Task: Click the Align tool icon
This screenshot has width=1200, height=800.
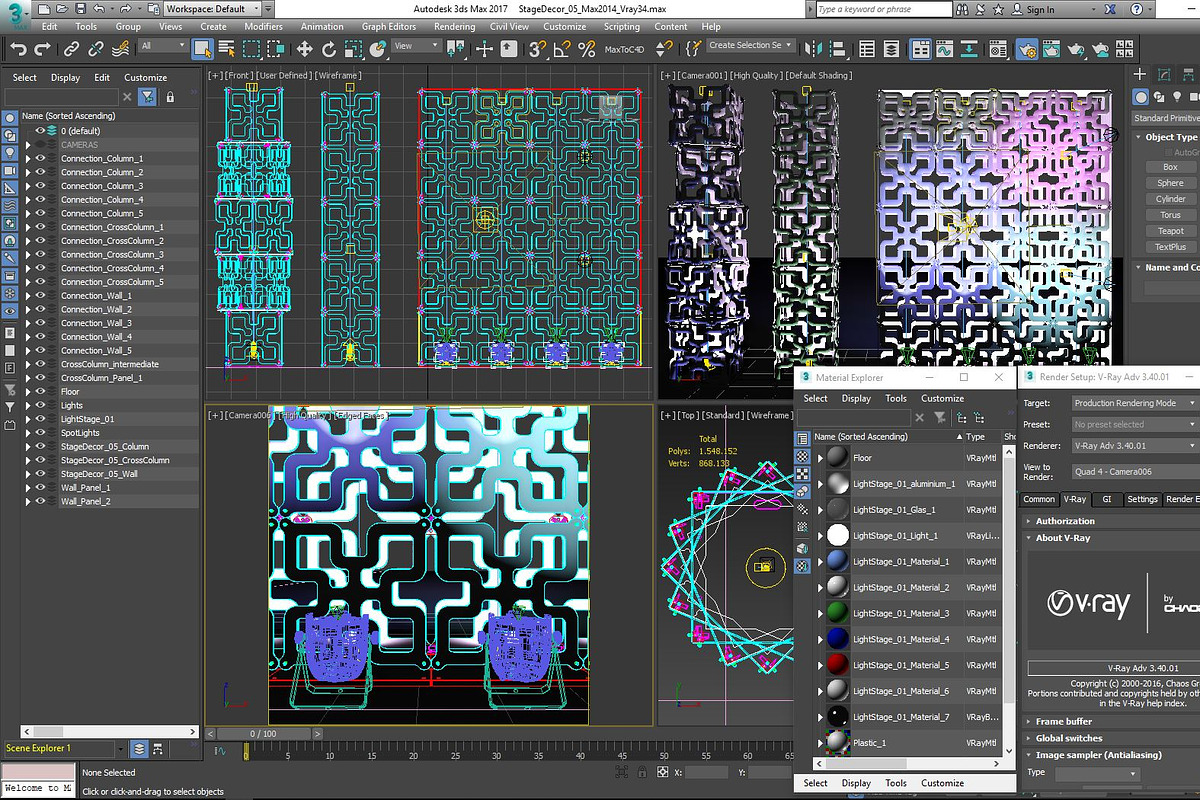Action: [x=839, y=48]
